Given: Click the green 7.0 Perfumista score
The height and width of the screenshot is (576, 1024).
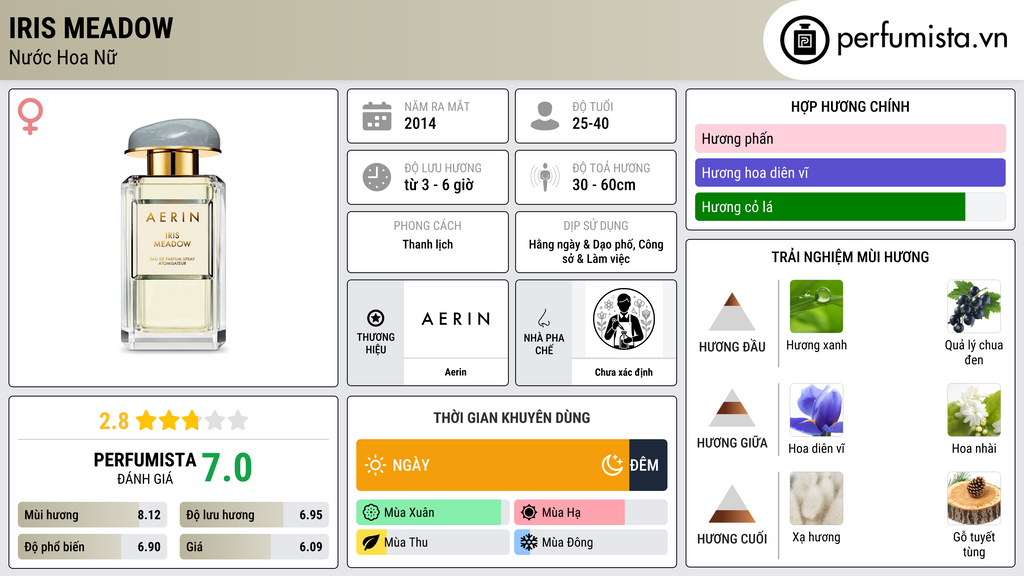Looking at the screenshot, I should click(x=227, y=468).
